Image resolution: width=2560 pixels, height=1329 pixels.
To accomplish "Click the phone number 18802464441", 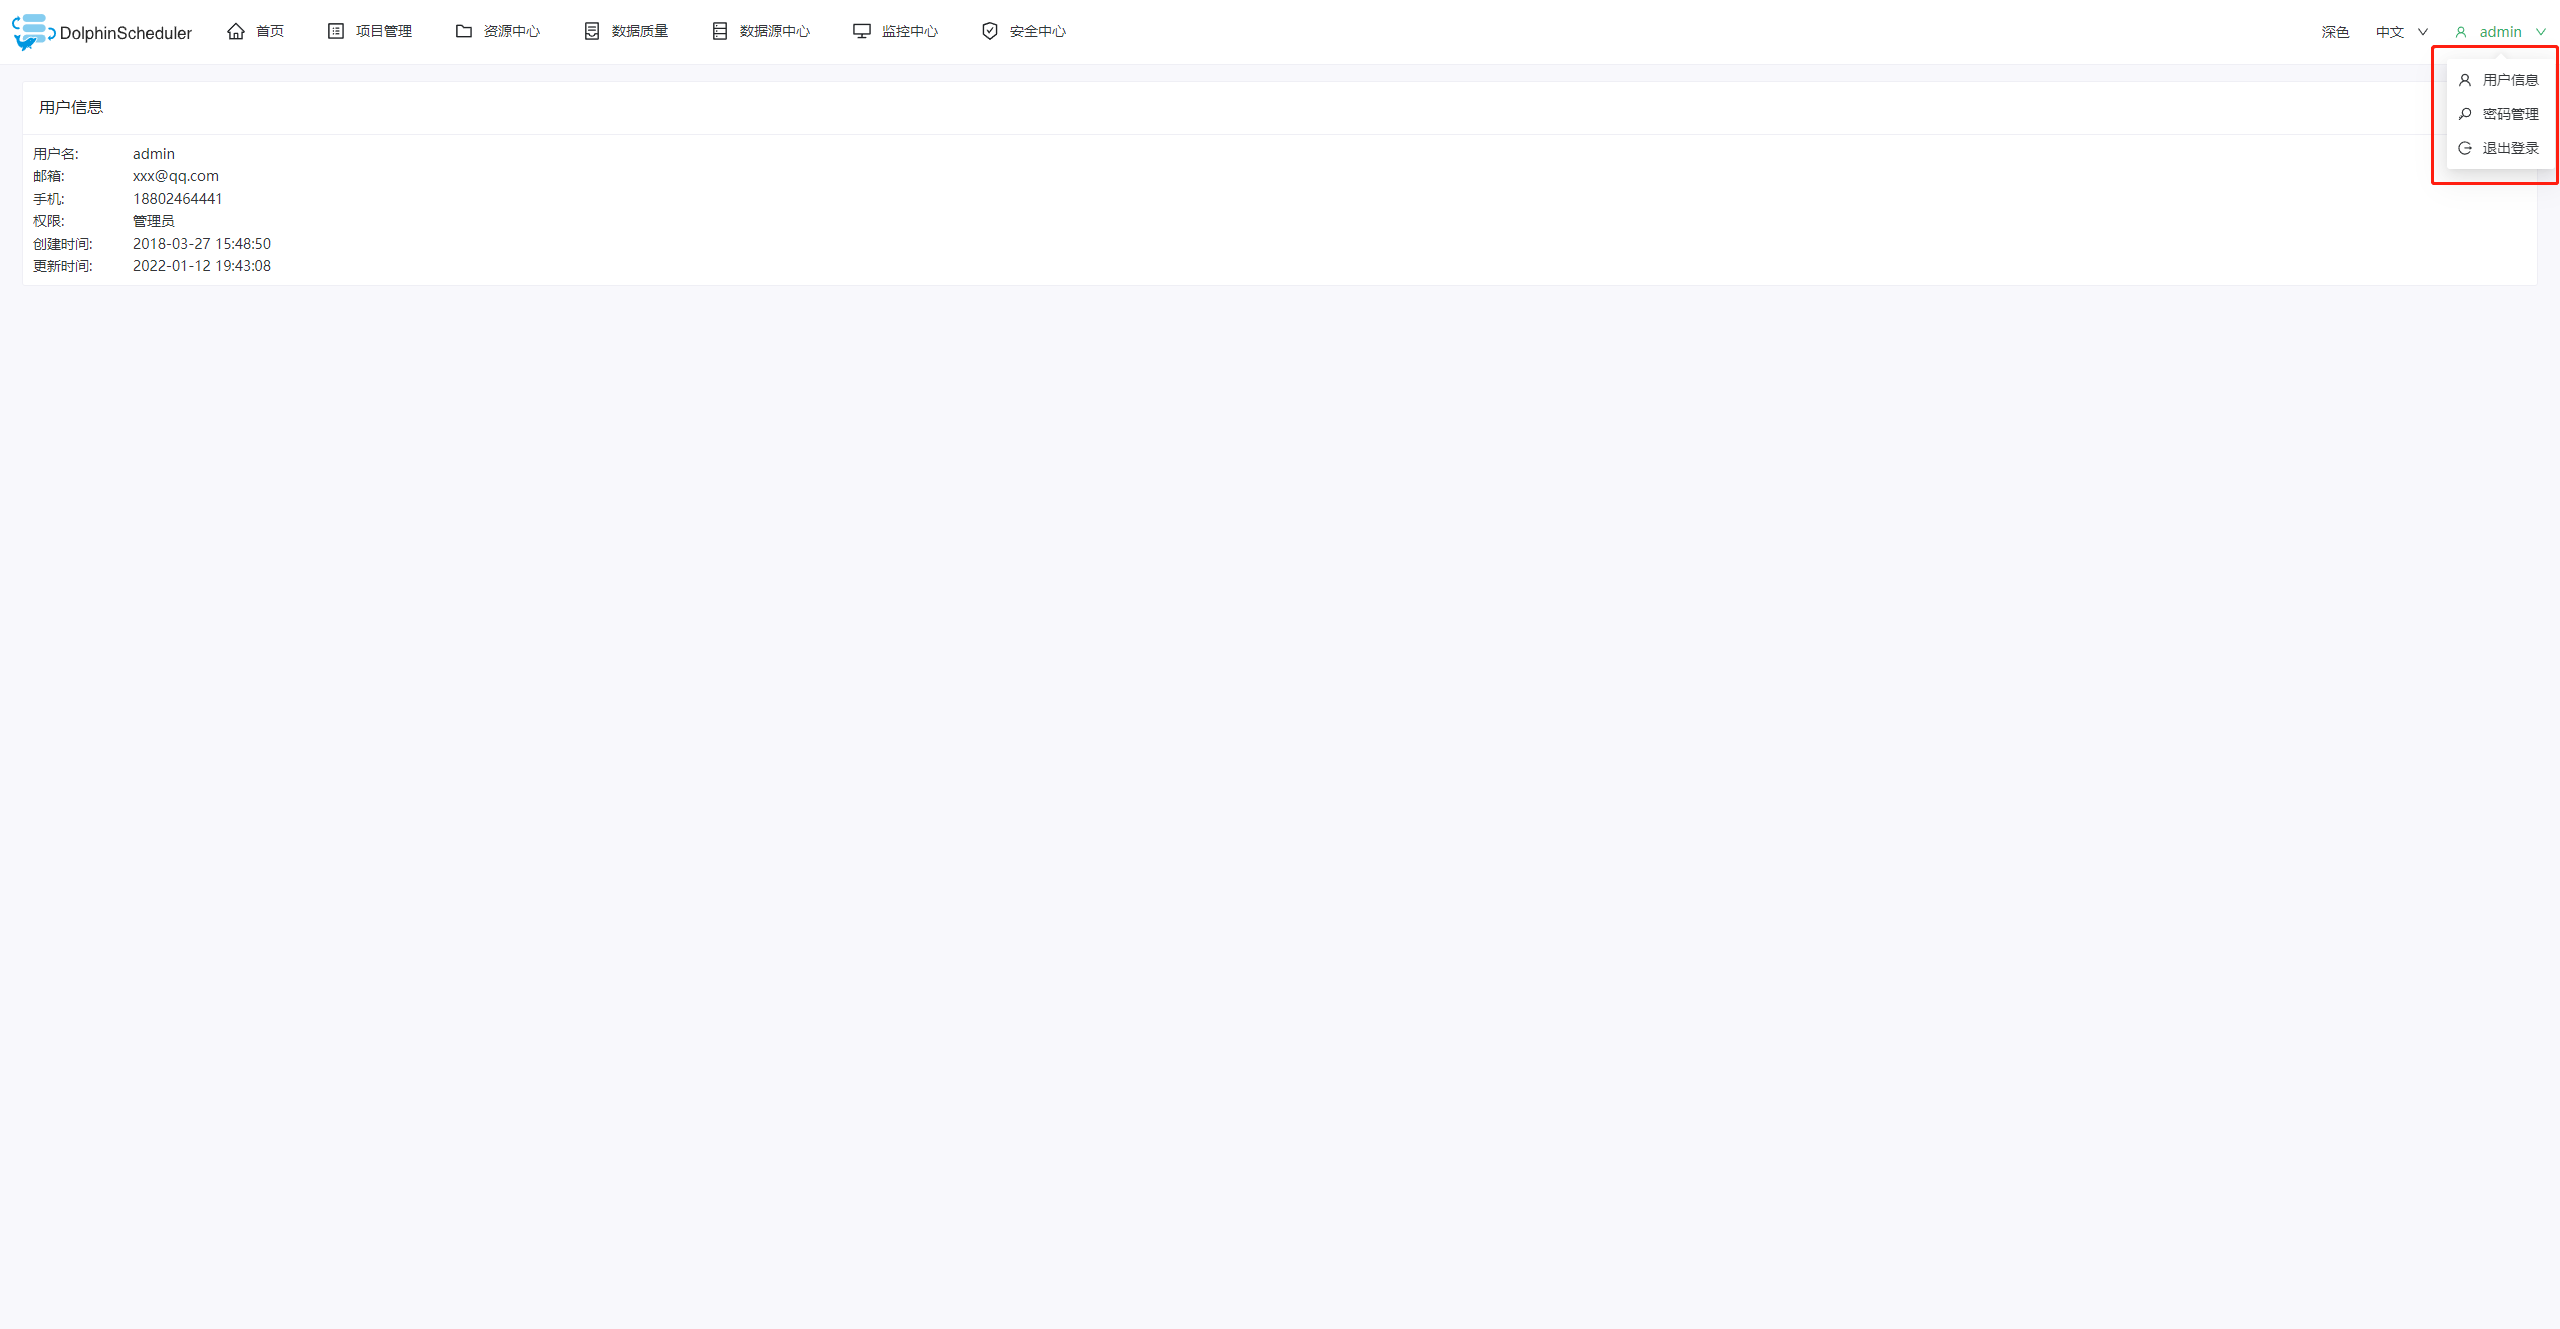I will [178, 198].
